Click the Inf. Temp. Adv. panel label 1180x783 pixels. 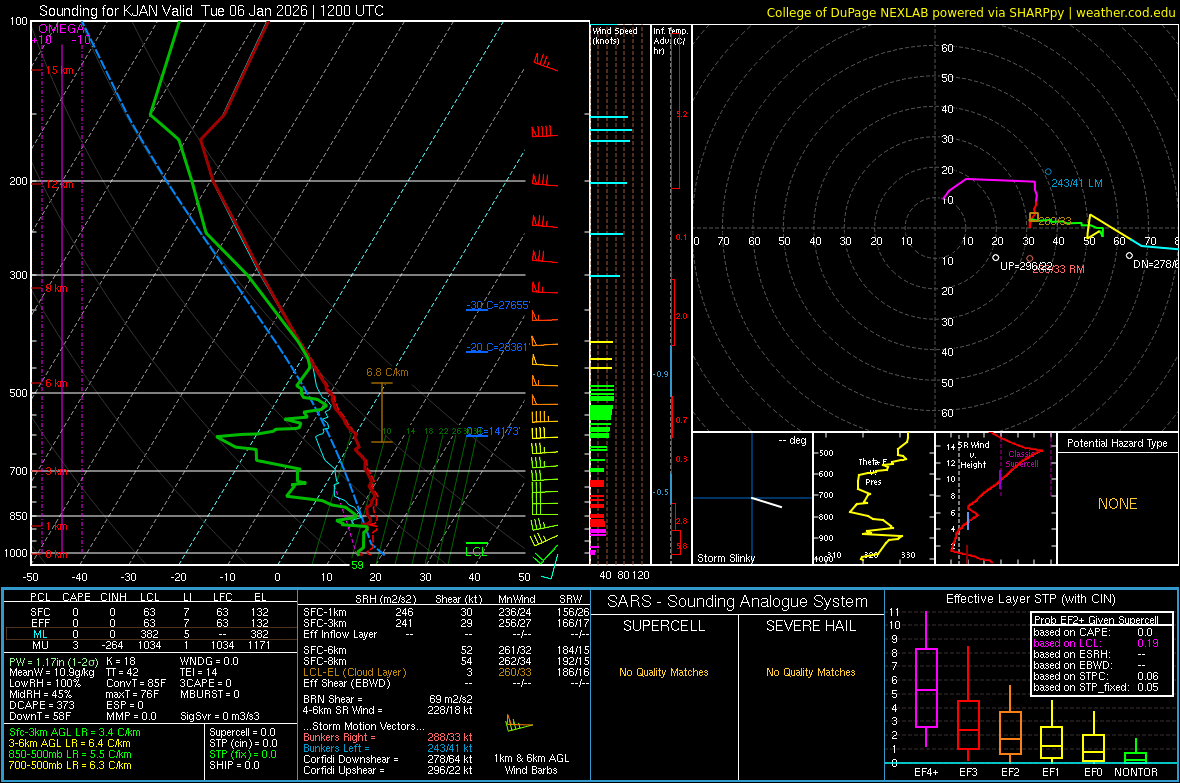(670, 41)
